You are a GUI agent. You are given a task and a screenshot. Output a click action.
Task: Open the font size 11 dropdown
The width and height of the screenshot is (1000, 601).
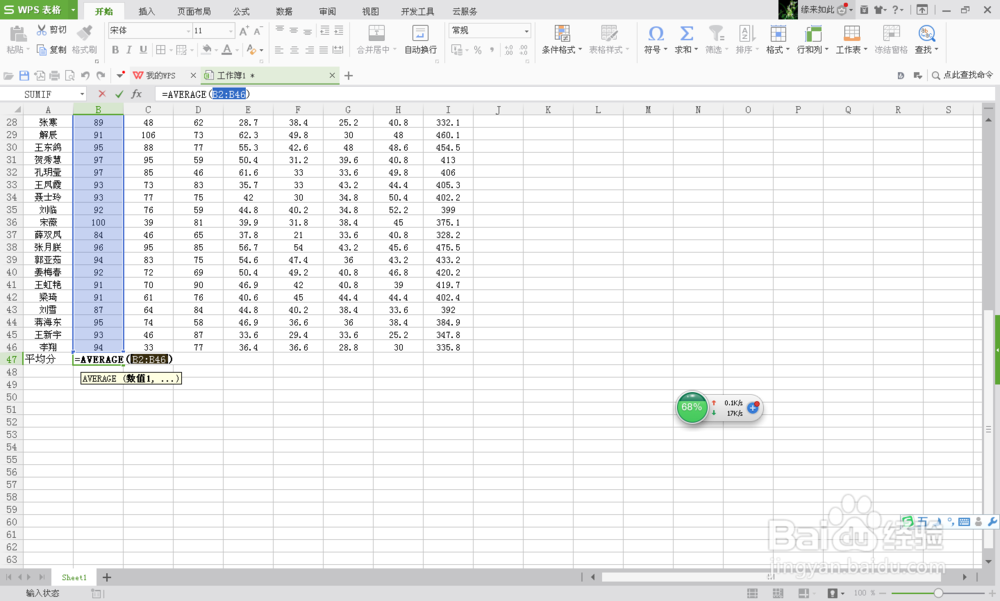[230, 31]
